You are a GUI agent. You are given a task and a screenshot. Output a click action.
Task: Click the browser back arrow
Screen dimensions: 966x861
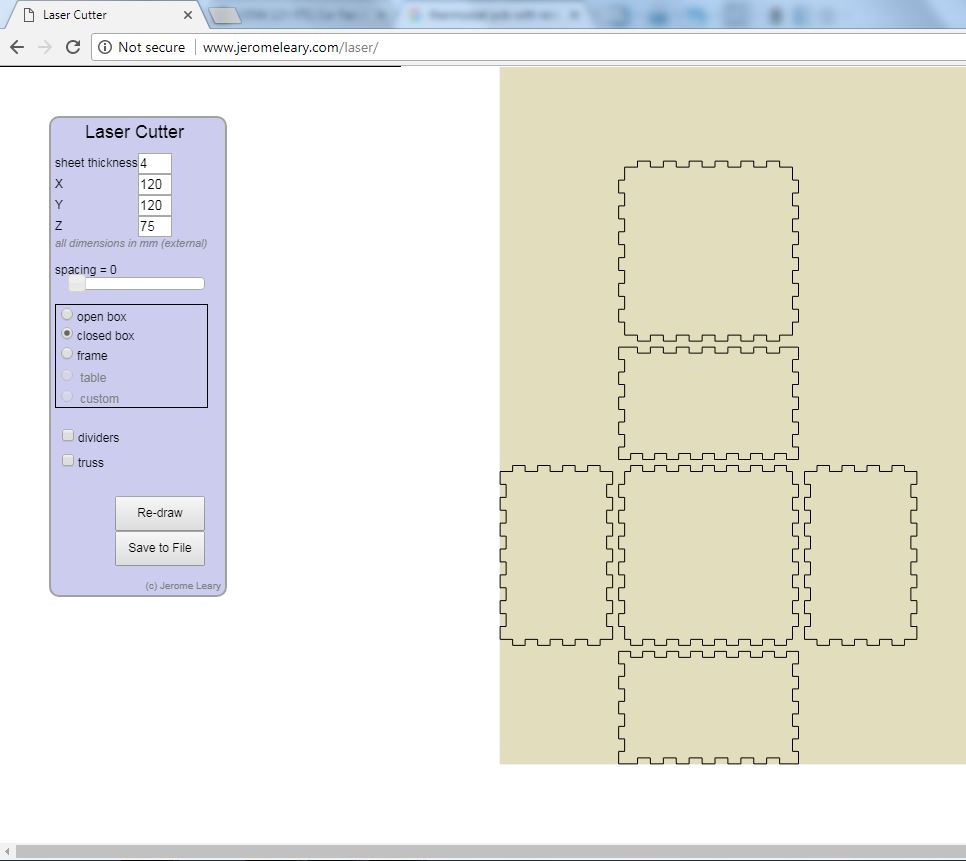[16, 46]
